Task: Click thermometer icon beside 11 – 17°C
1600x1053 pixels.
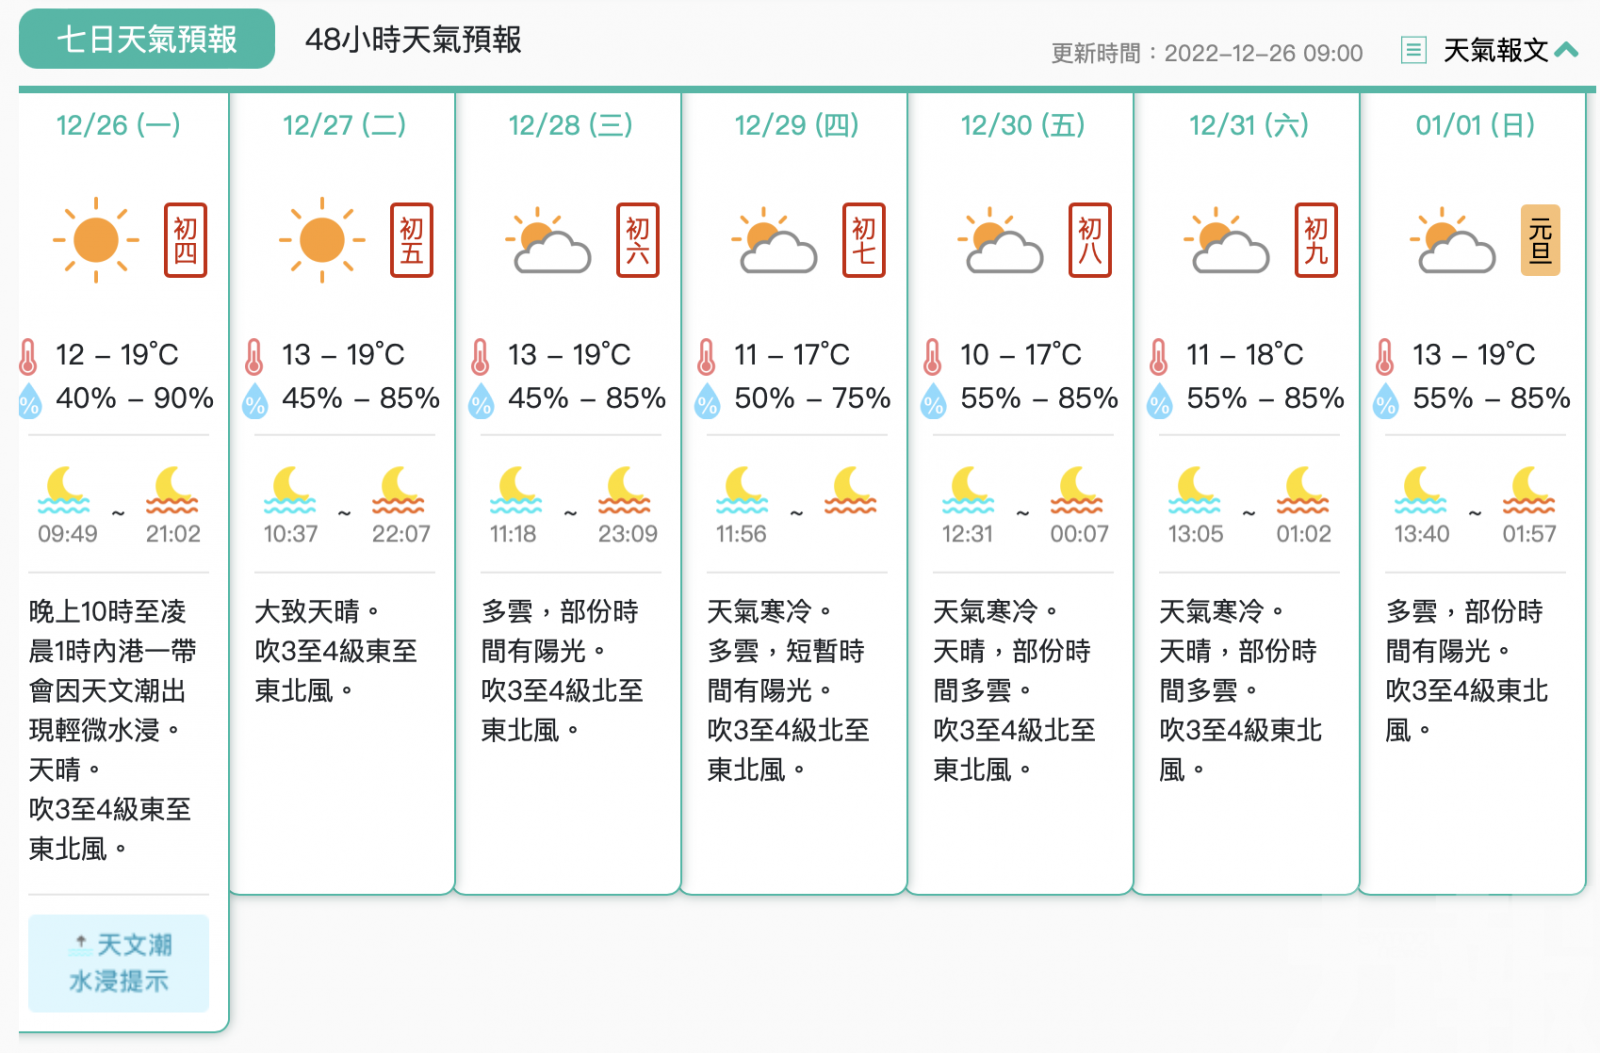Action: point(706,356)
